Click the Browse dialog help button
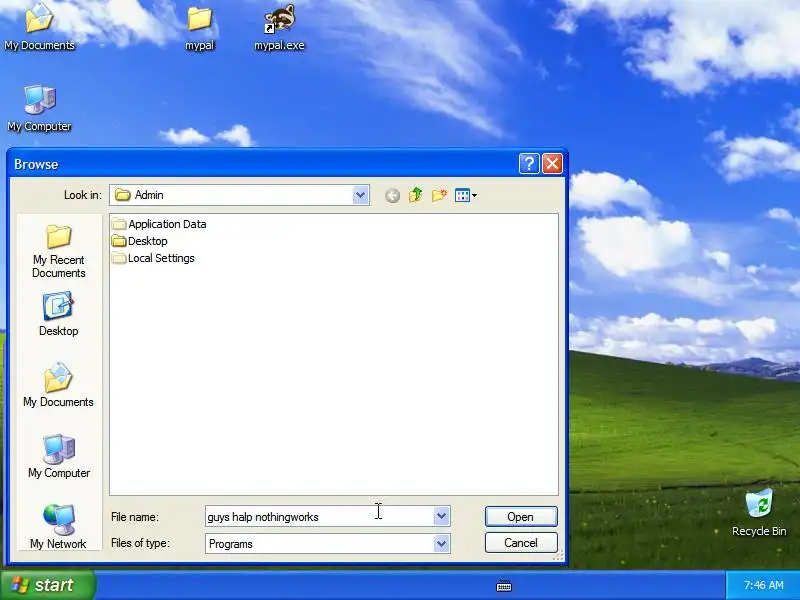800x600 pixels. [x=529, y=164]
